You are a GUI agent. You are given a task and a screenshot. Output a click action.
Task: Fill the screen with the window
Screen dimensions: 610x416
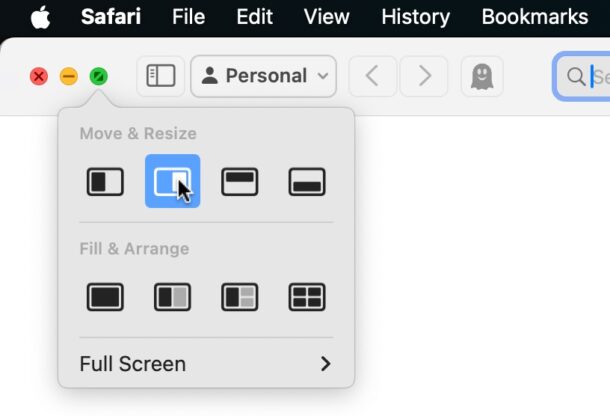(105, 297)
